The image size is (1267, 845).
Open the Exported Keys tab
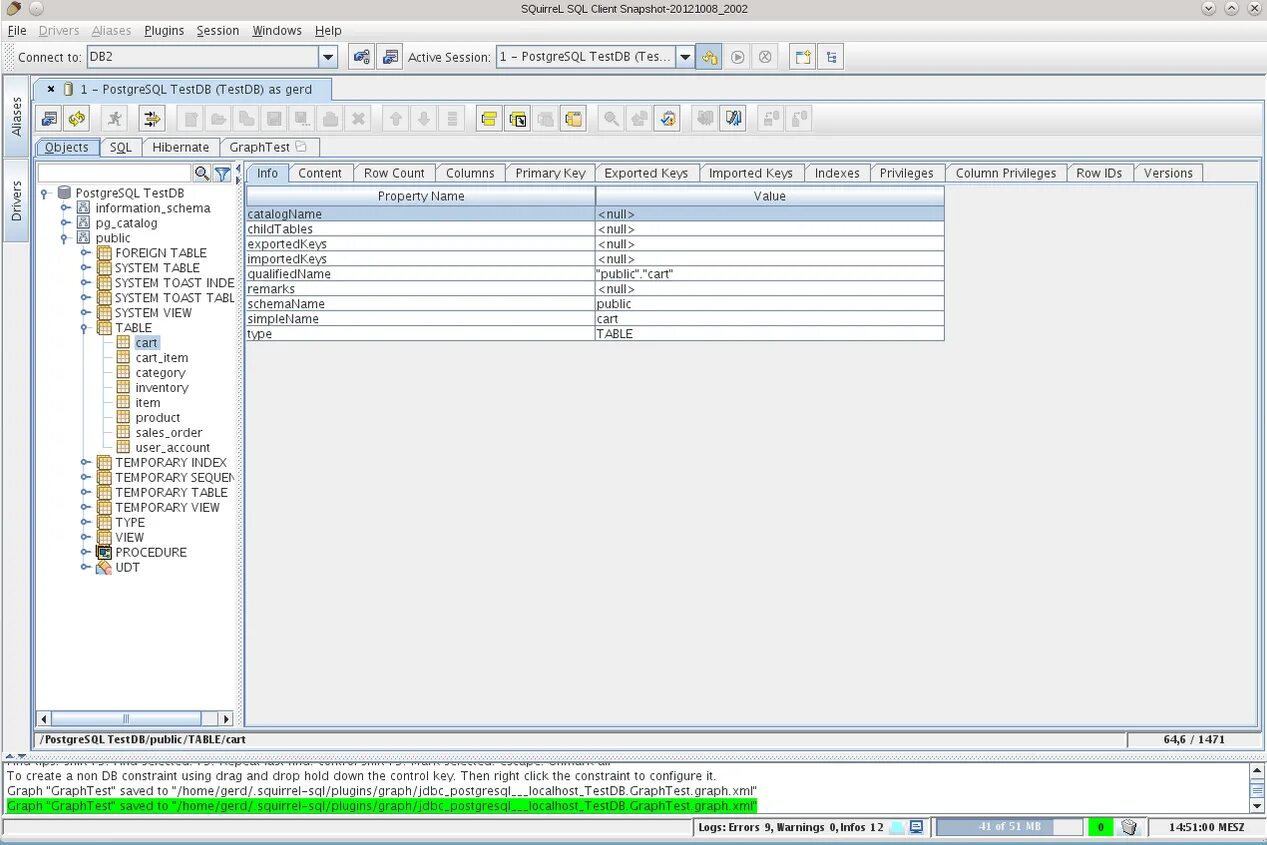pos(646,173)
